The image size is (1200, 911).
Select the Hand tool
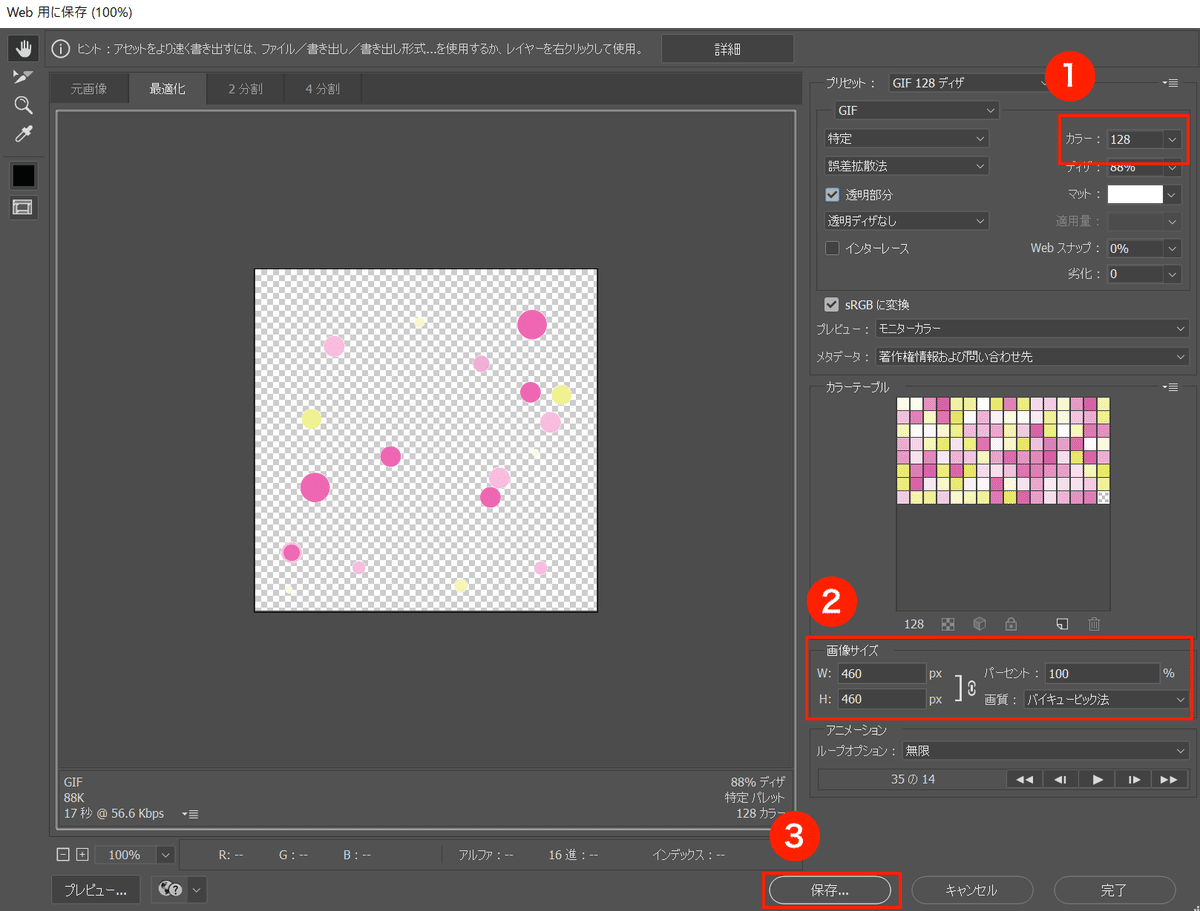[x=22, y=47]
